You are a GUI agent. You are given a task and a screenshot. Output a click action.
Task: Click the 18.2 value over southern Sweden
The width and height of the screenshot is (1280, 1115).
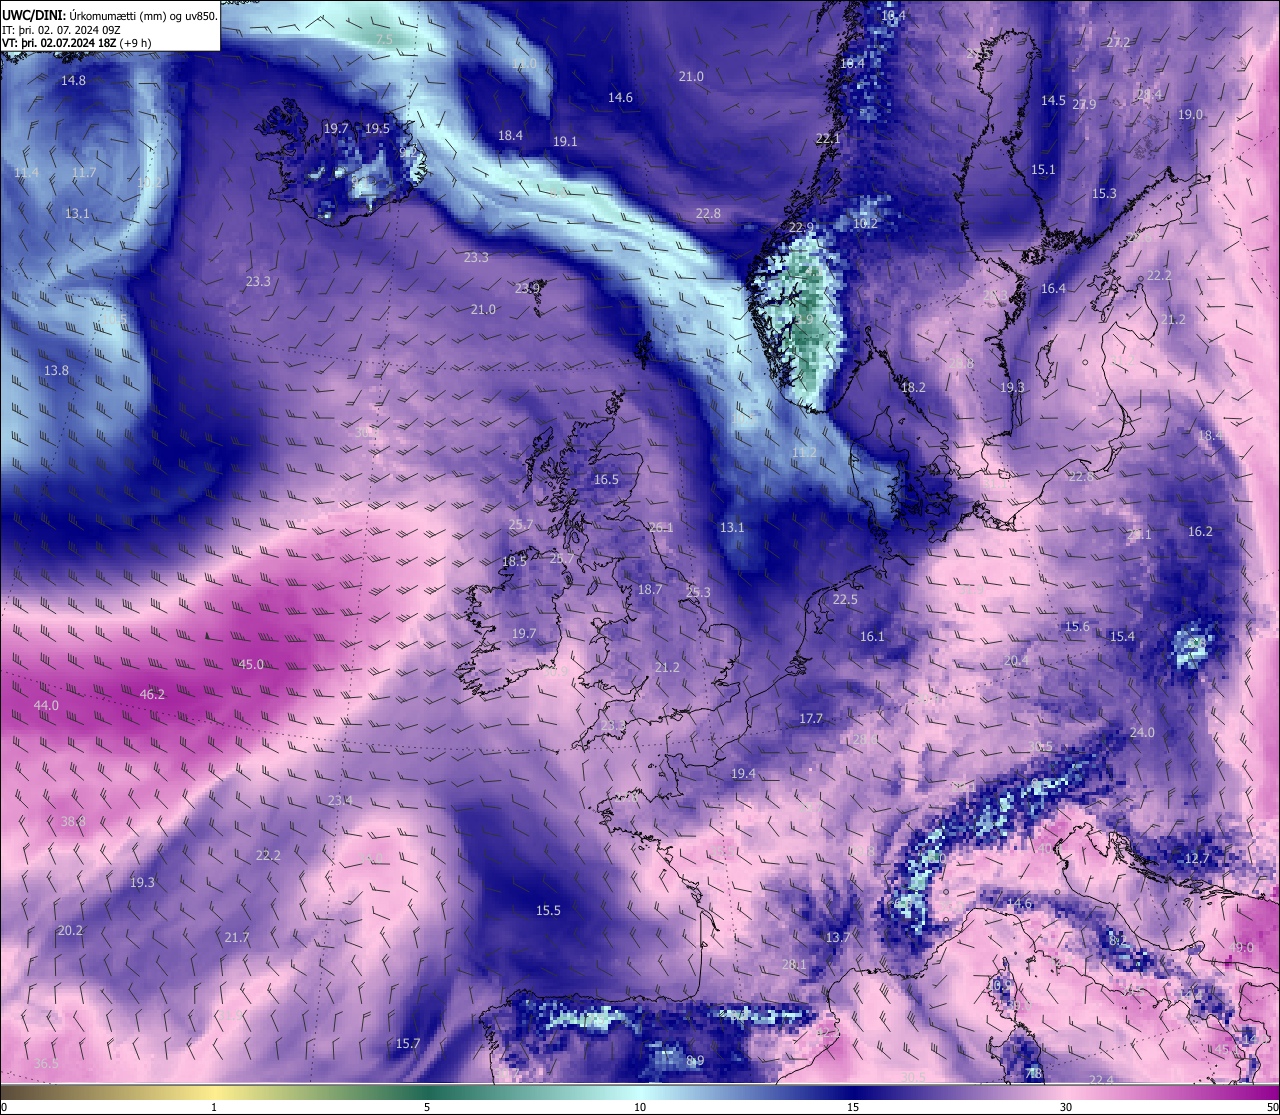(913, 387)
